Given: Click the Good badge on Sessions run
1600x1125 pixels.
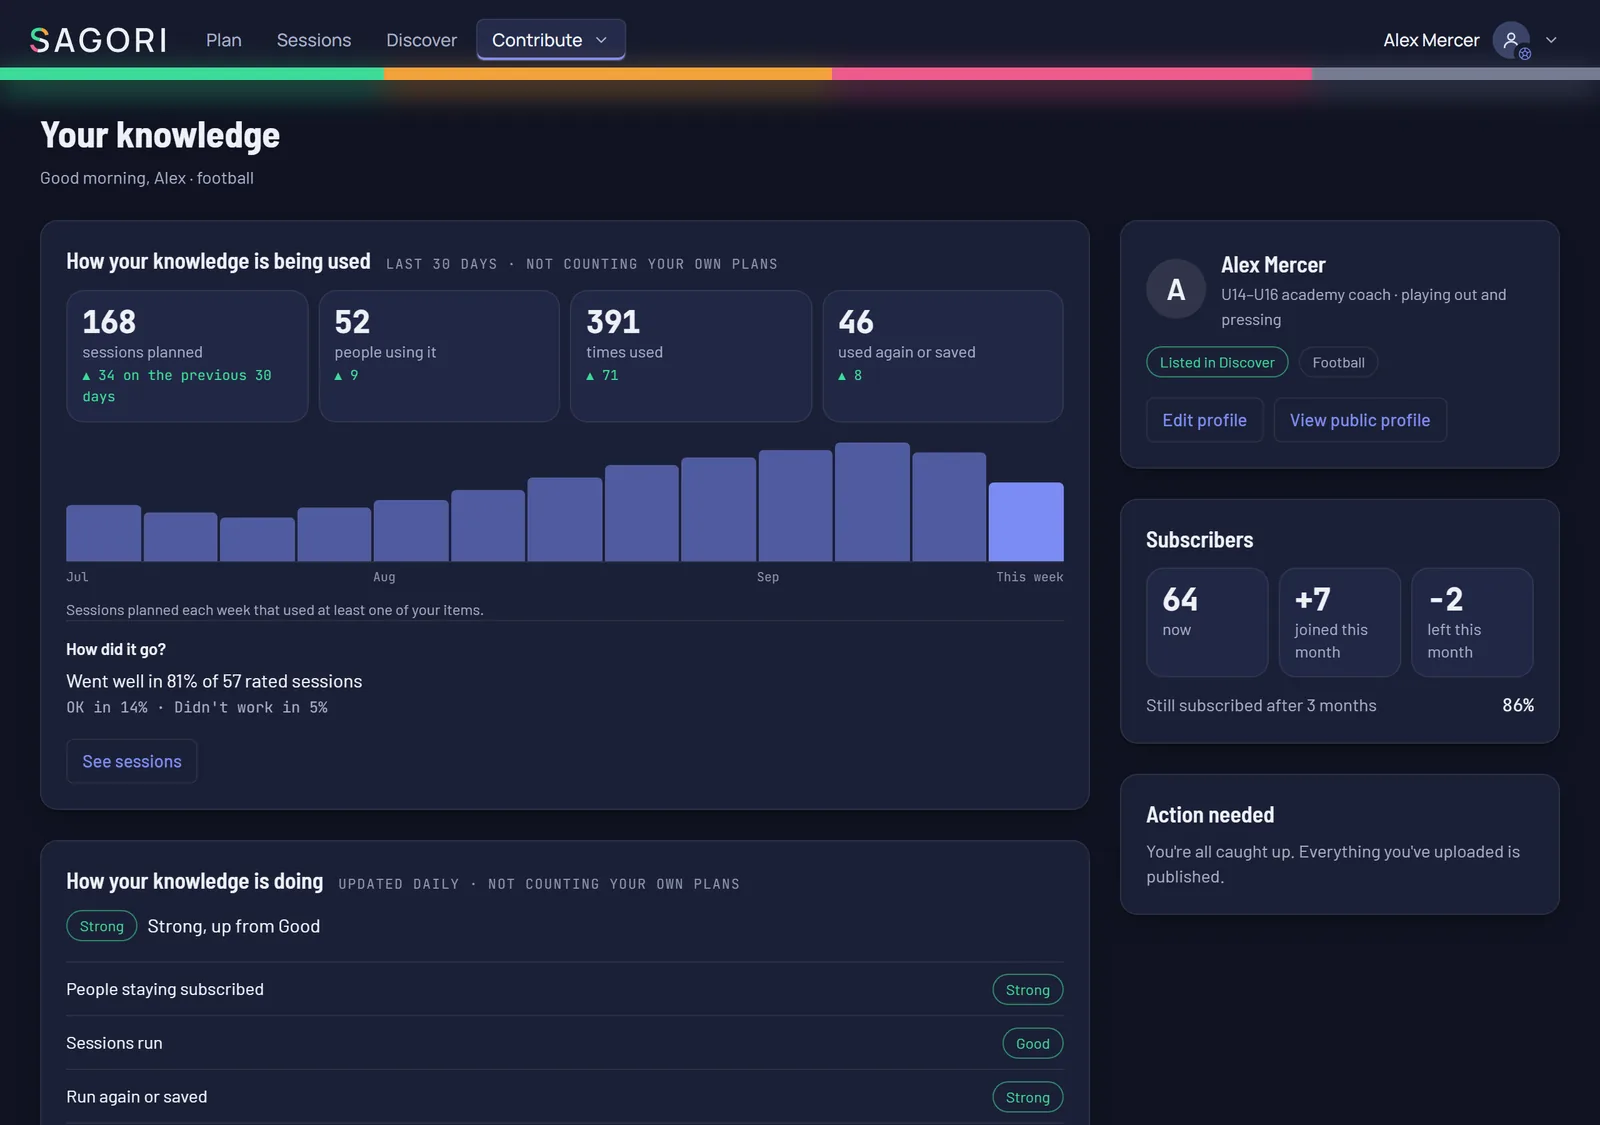Looking at the screenshot, I should 1033,1043.
